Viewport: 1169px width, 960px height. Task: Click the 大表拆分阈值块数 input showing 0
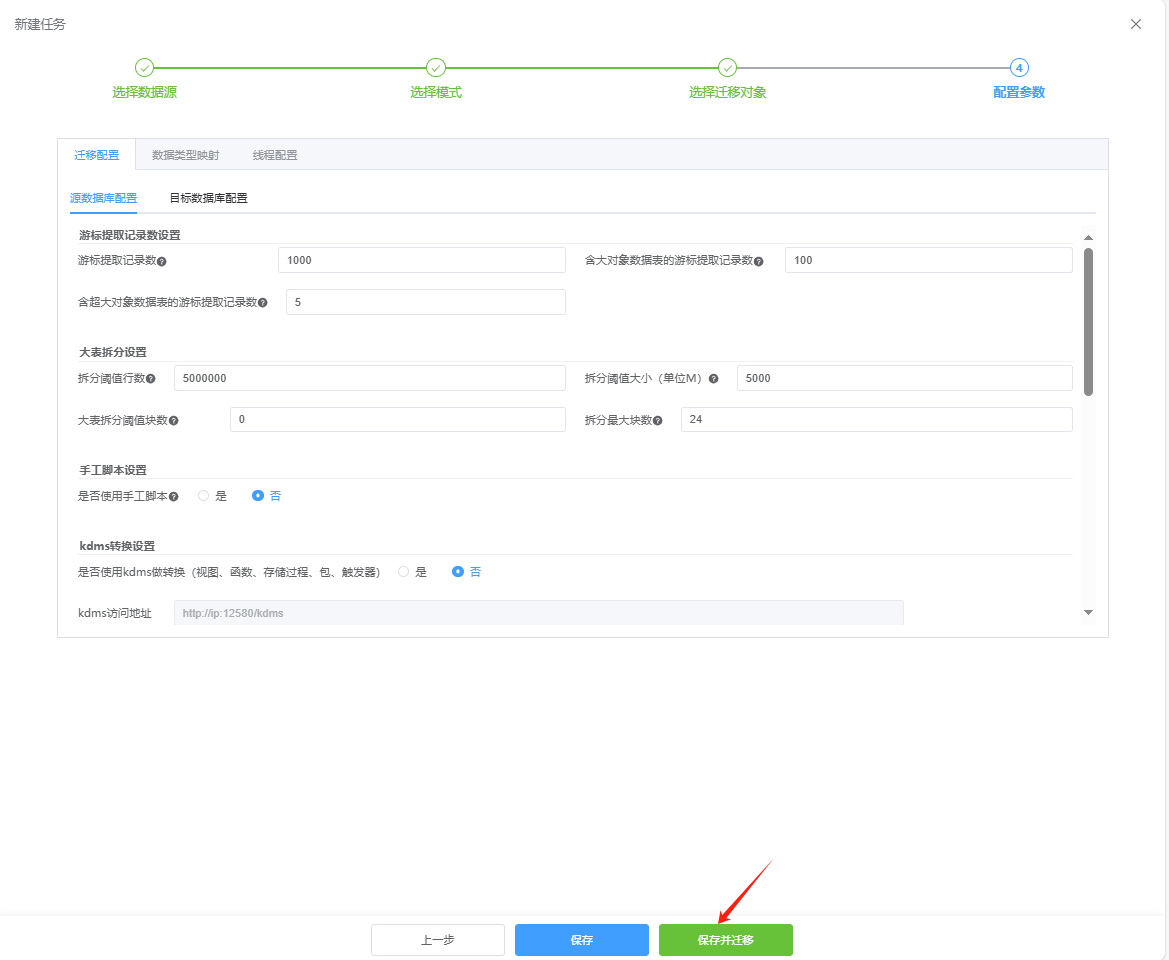tap(398, 419)
